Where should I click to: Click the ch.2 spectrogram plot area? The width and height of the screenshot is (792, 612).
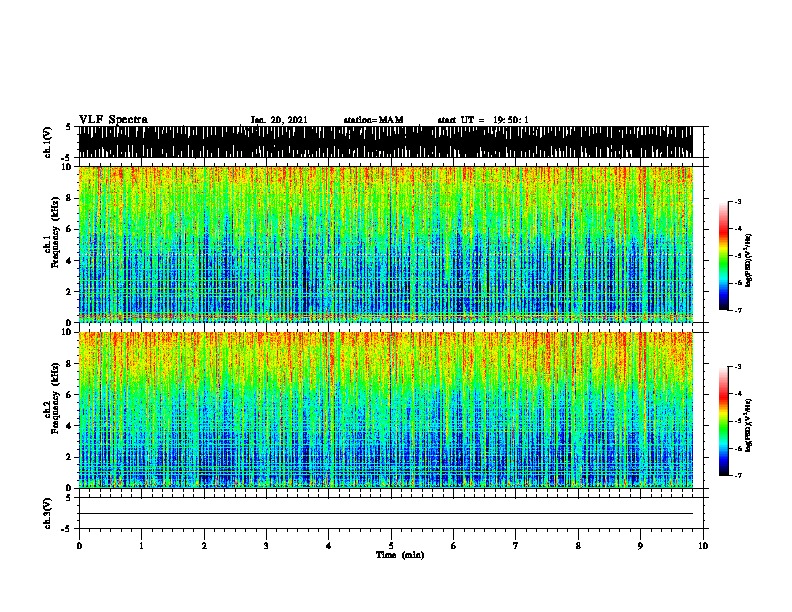(x=385, y=410)
